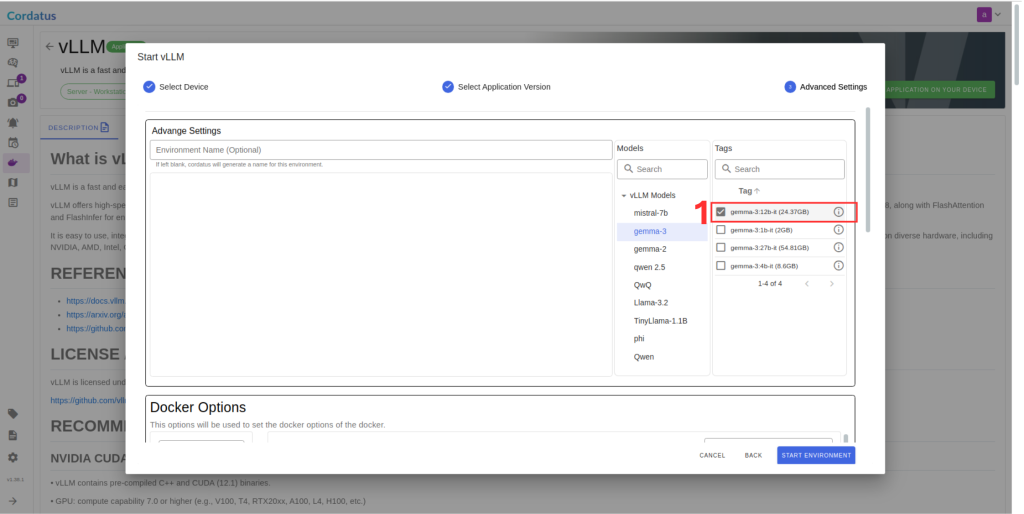Open the monitor dashboard sidebar icon
The width and height of the screenshot is (1024, 514).
[x=12, y=43]
